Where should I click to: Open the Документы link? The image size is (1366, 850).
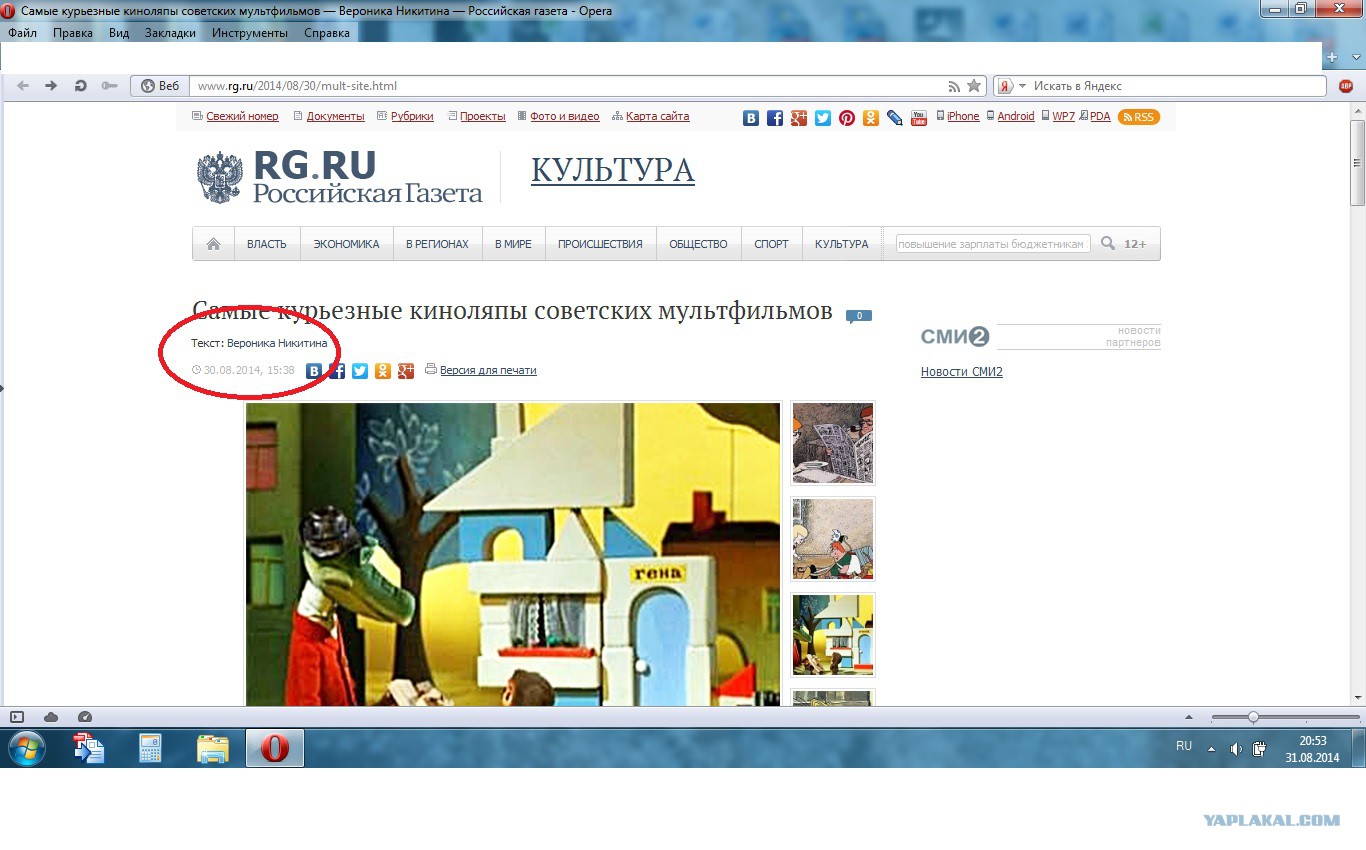335,117
